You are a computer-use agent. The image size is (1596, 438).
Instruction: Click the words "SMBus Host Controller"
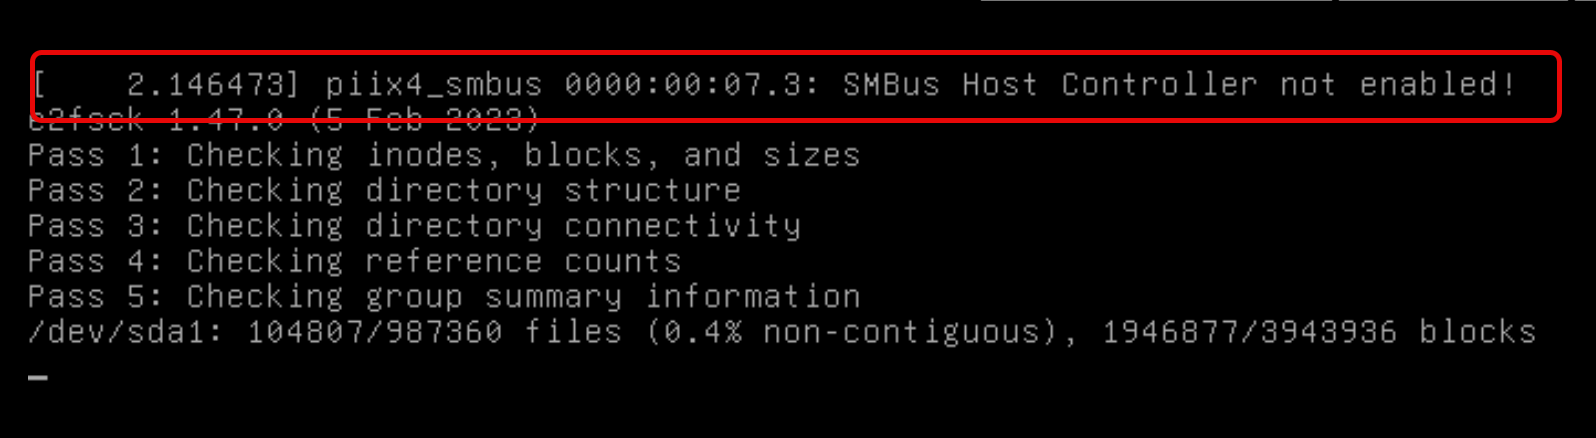pos(1049,85)
